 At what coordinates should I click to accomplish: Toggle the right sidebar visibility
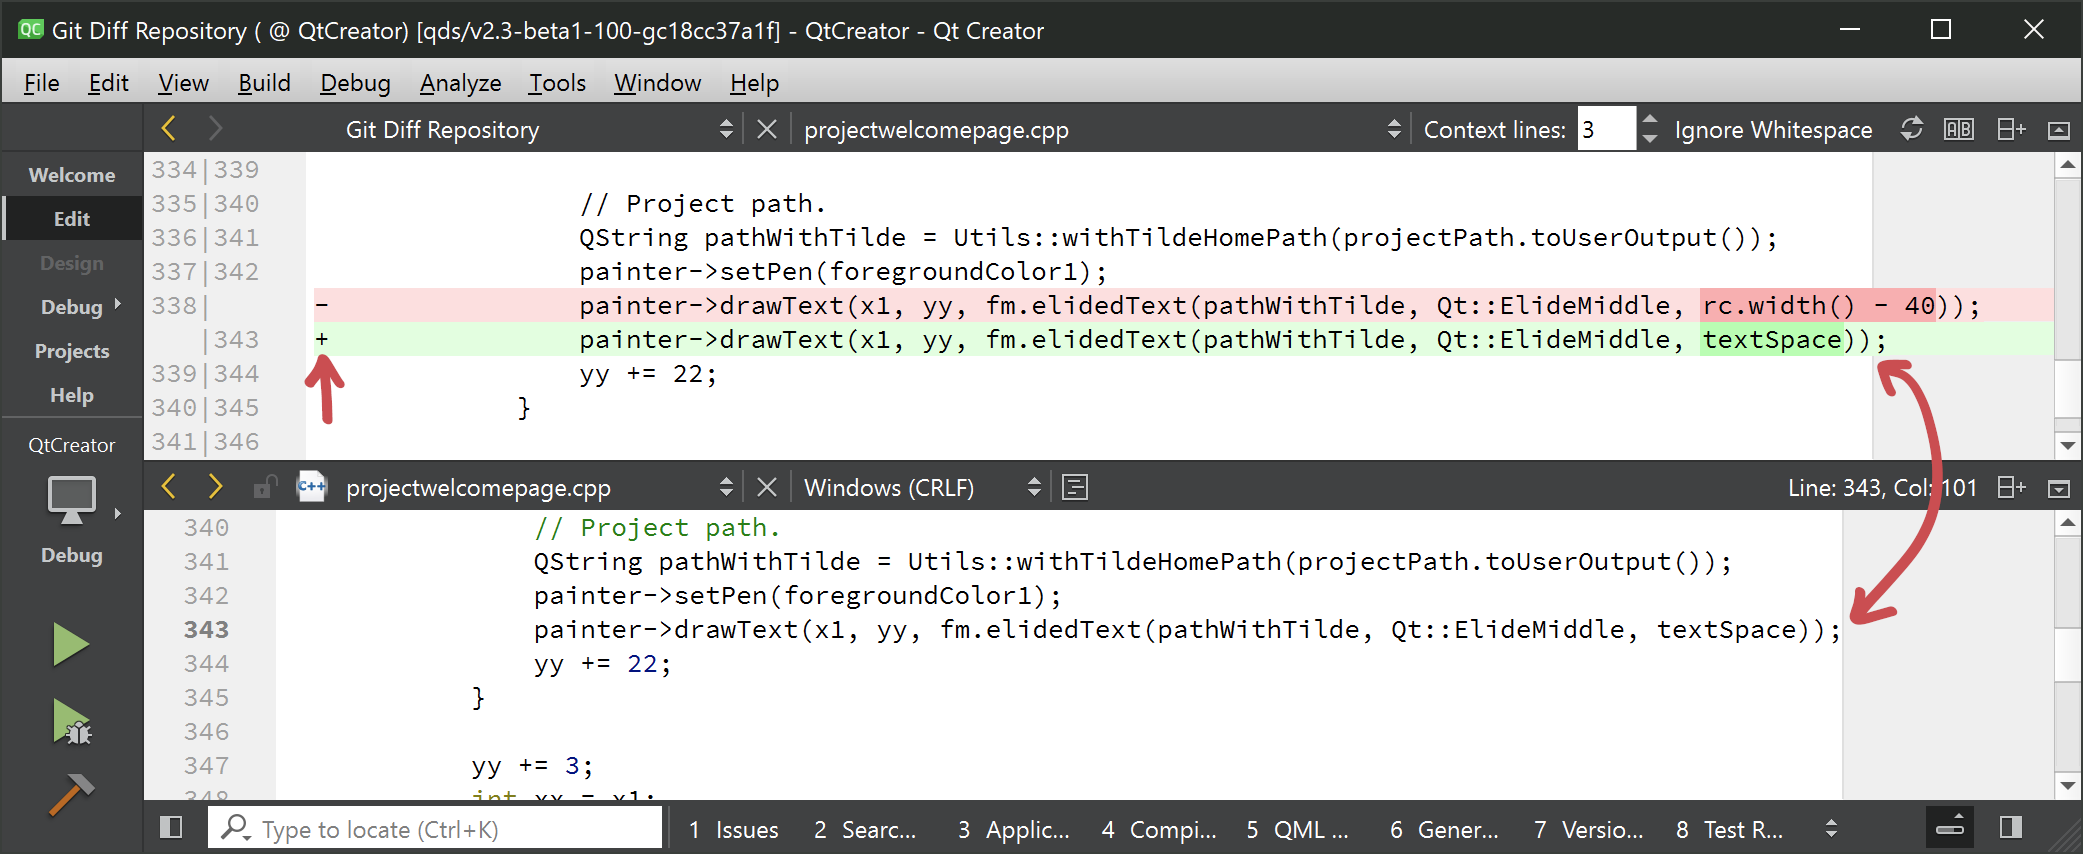[x=2010, y=827]
